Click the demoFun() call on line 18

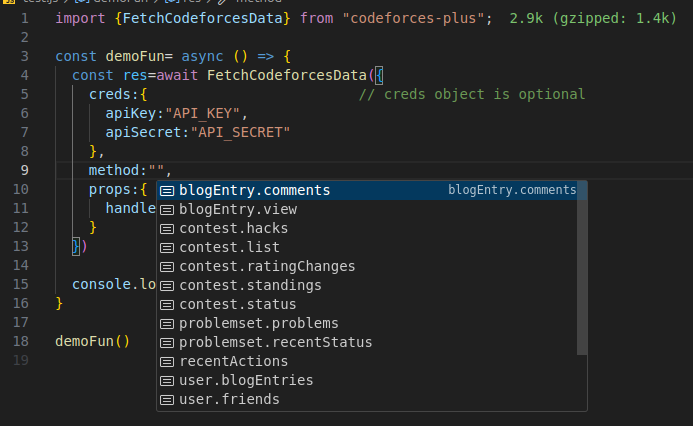tap(92, 341)
